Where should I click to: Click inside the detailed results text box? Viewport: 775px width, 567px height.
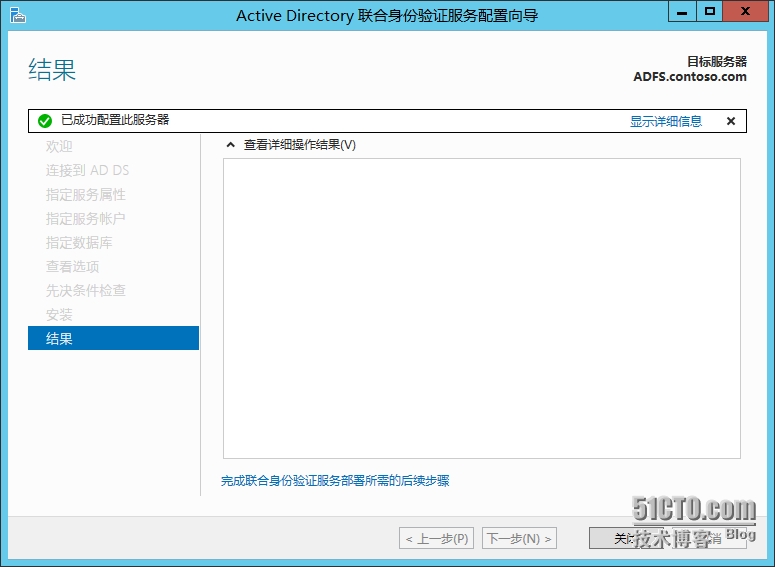click(481, 308)
